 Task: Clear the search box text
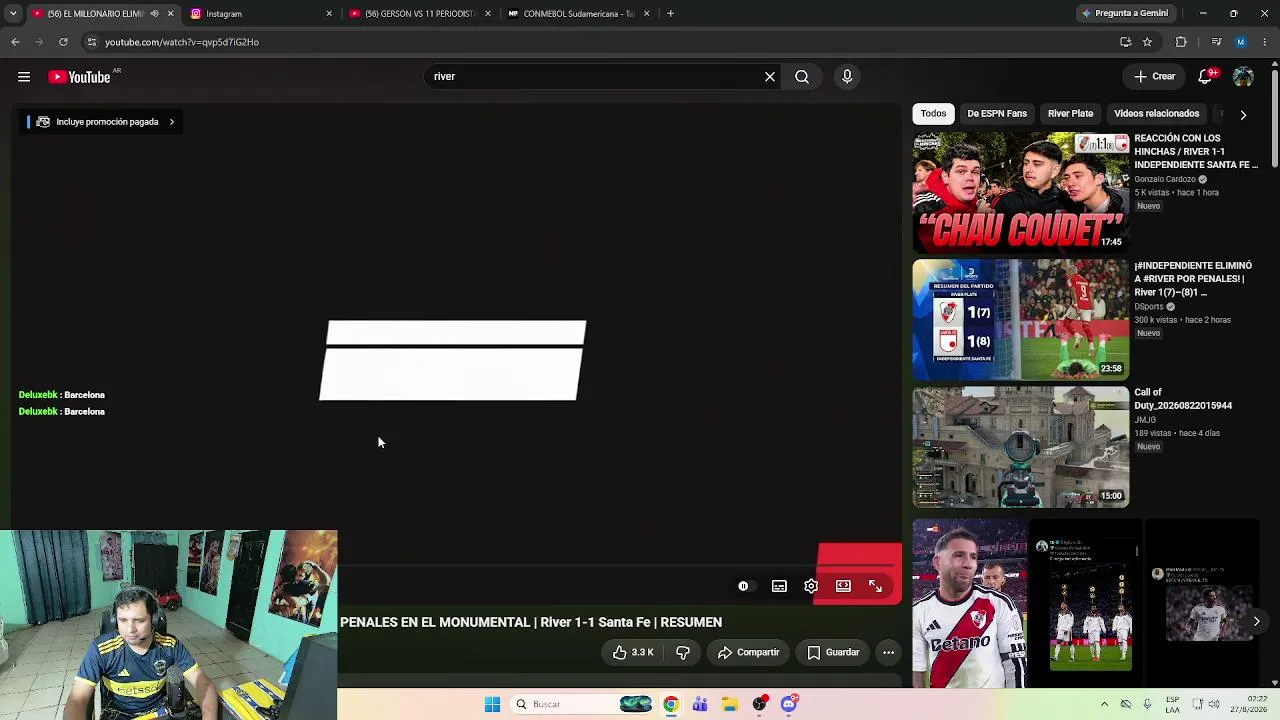click(770, 77)
